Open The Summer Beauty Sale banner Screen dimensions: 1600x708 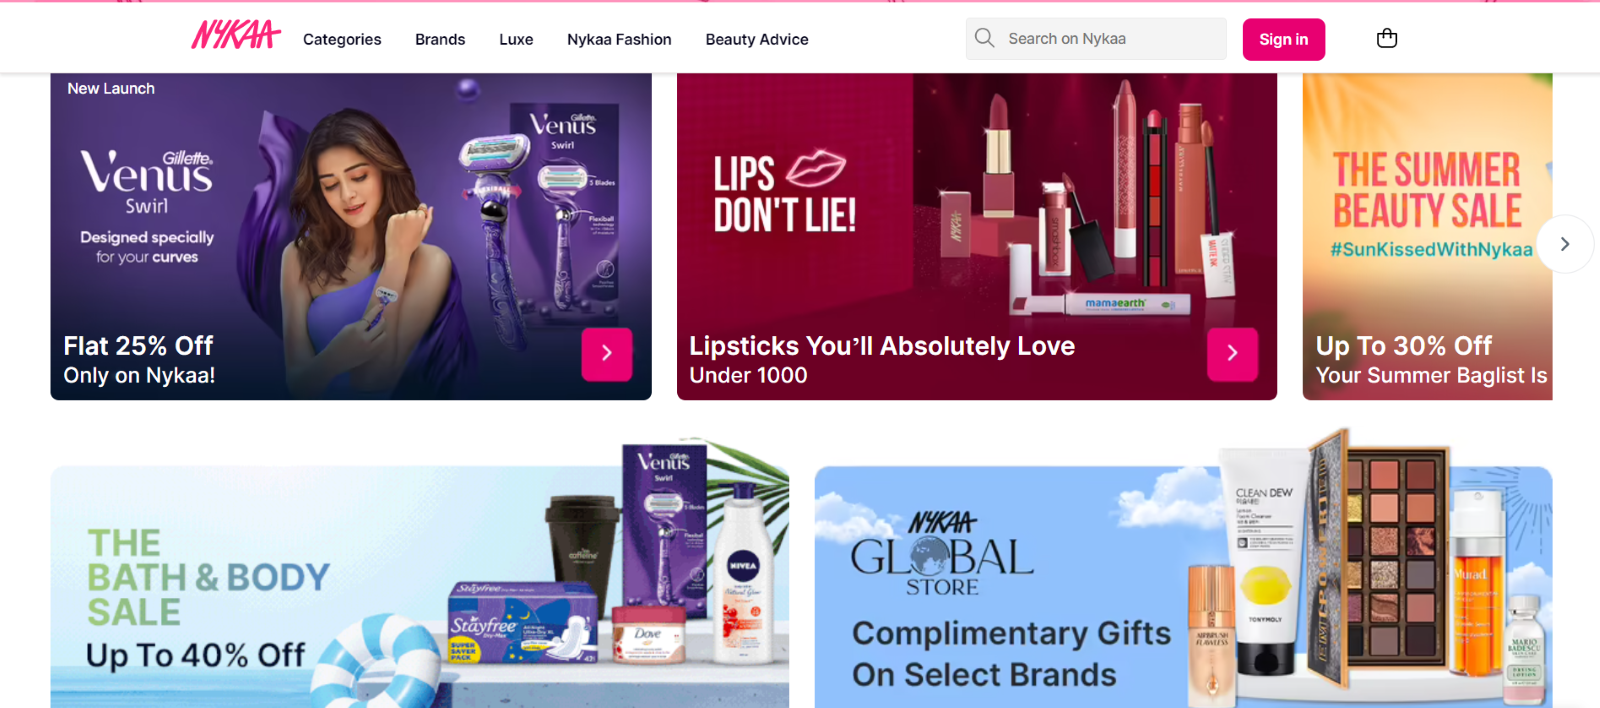1427,236
